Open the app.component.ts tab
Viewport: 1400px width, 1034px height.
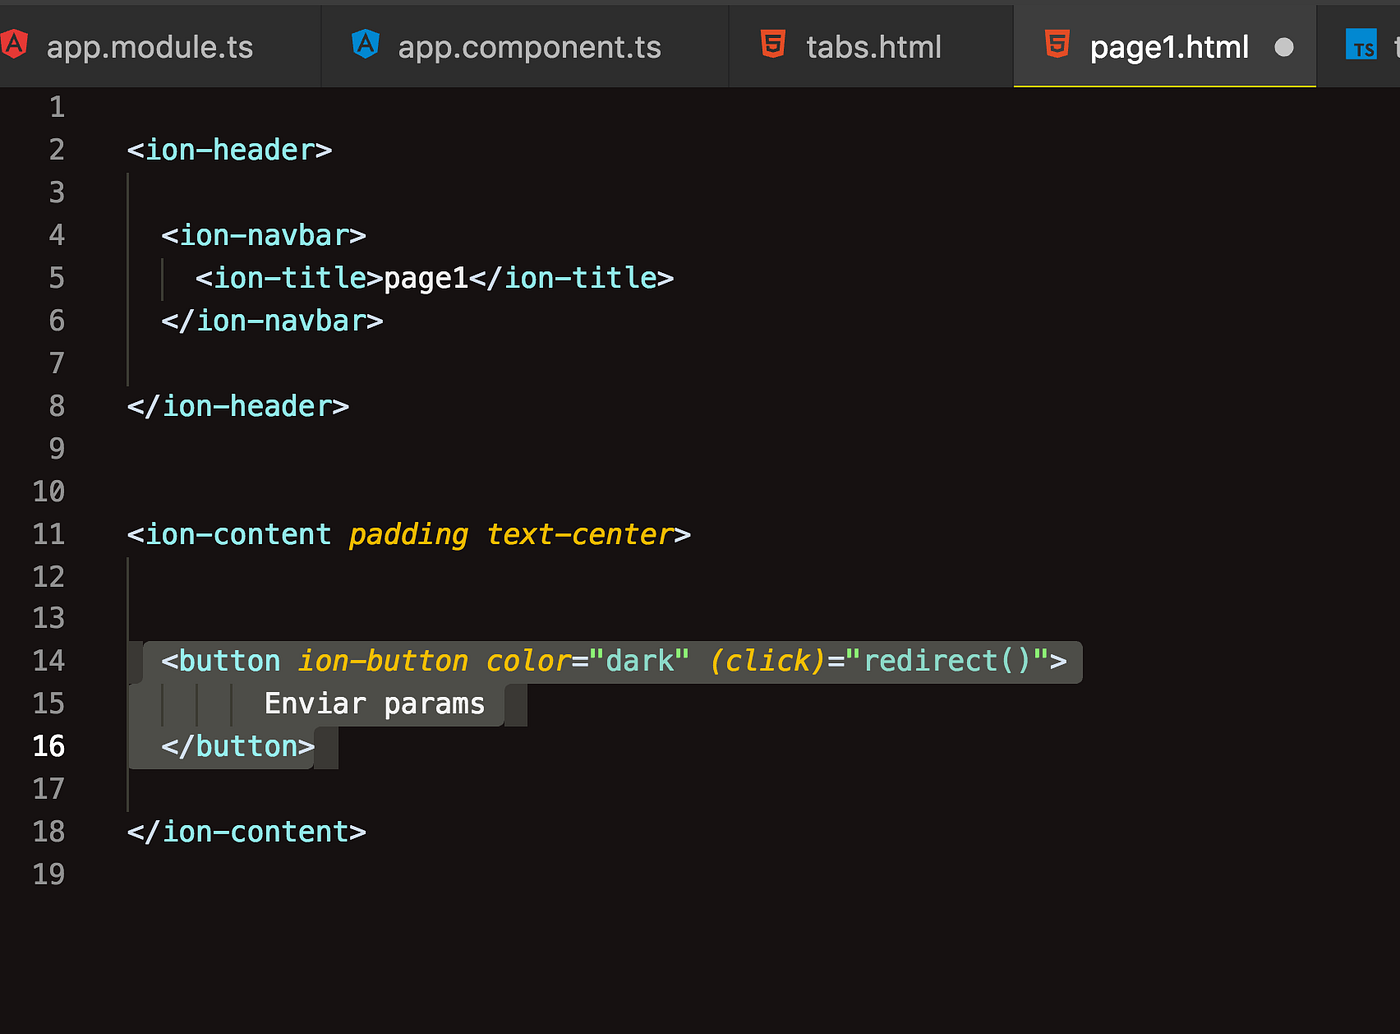click(x=528, y=46)
